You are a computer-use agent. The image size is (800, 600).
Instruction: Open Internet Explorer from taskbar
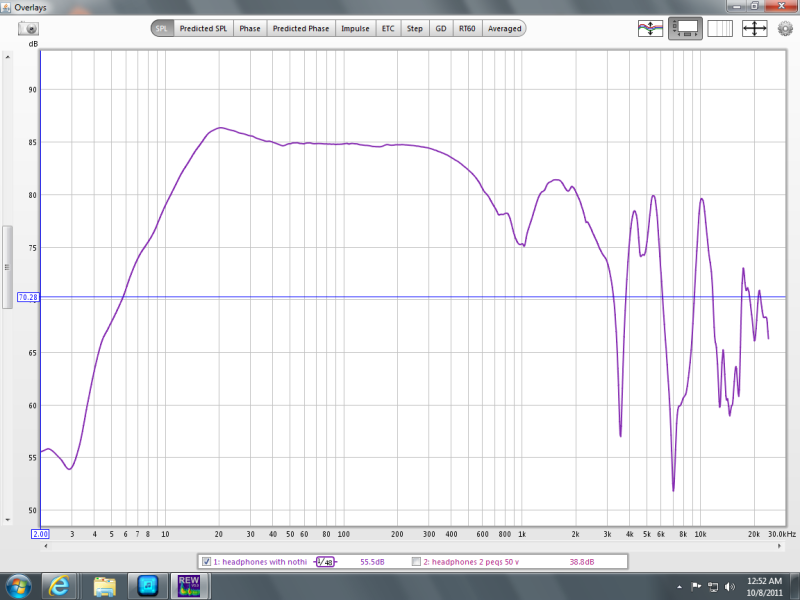pyautogui.click(x=62, y=585)
